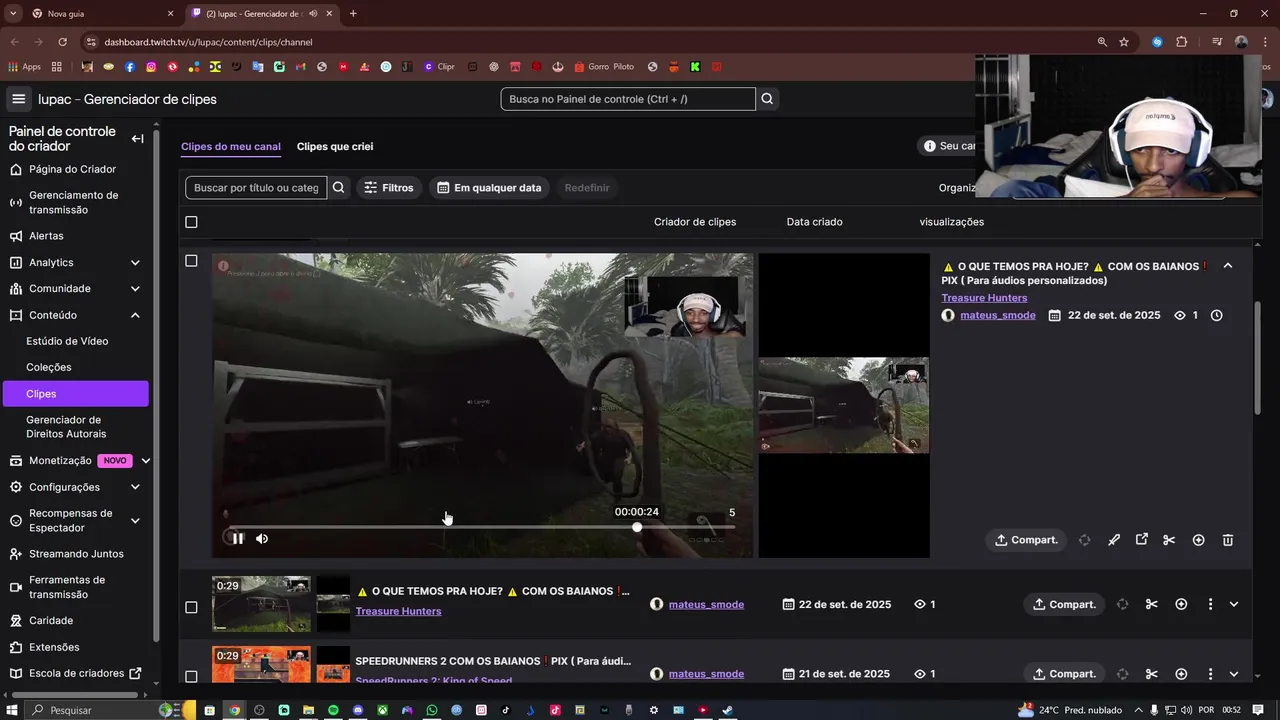1280x720 pixels.
Task: Add the expanded clip using the plus-circle icon
Action: (x=1199, y=540)
